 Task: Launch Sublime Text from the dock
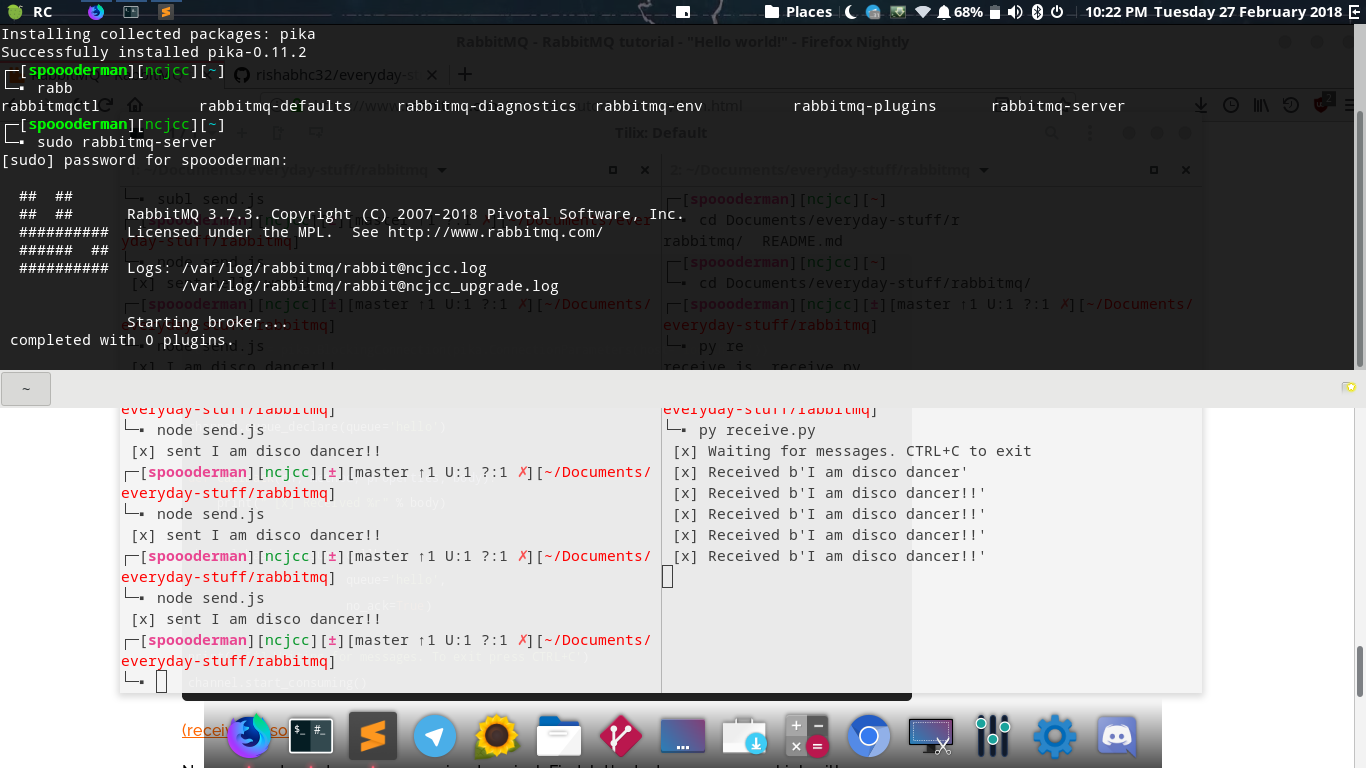coord(373,737)
